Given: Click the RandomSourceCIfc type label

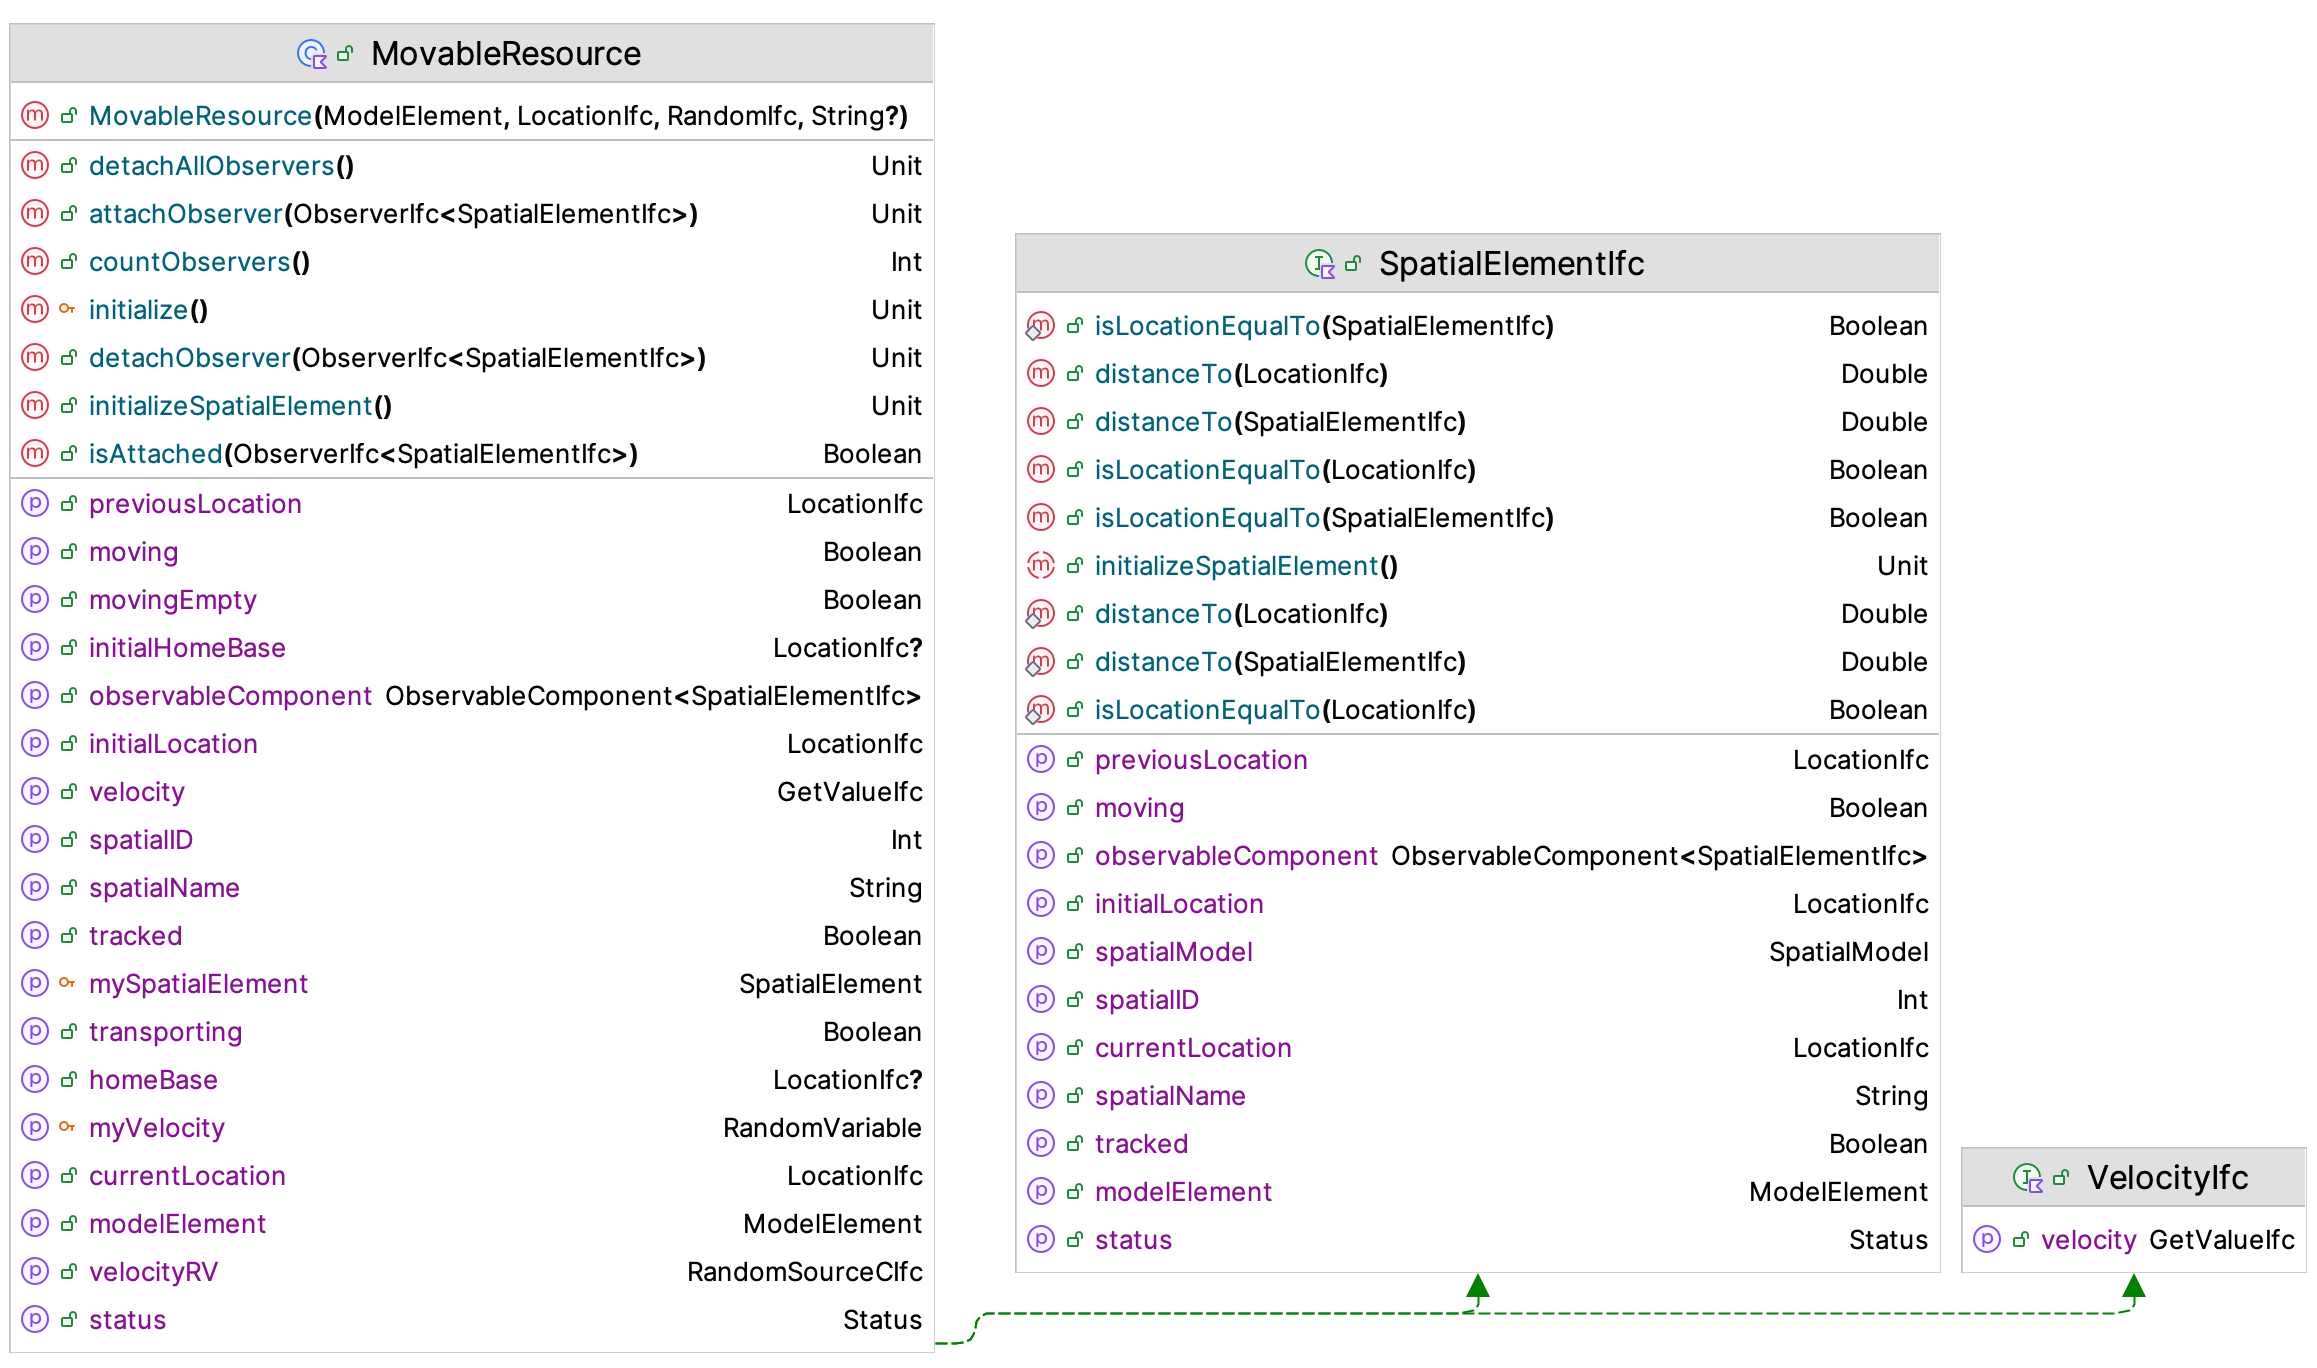Looking at the screenshot, I should [804, 1271].
